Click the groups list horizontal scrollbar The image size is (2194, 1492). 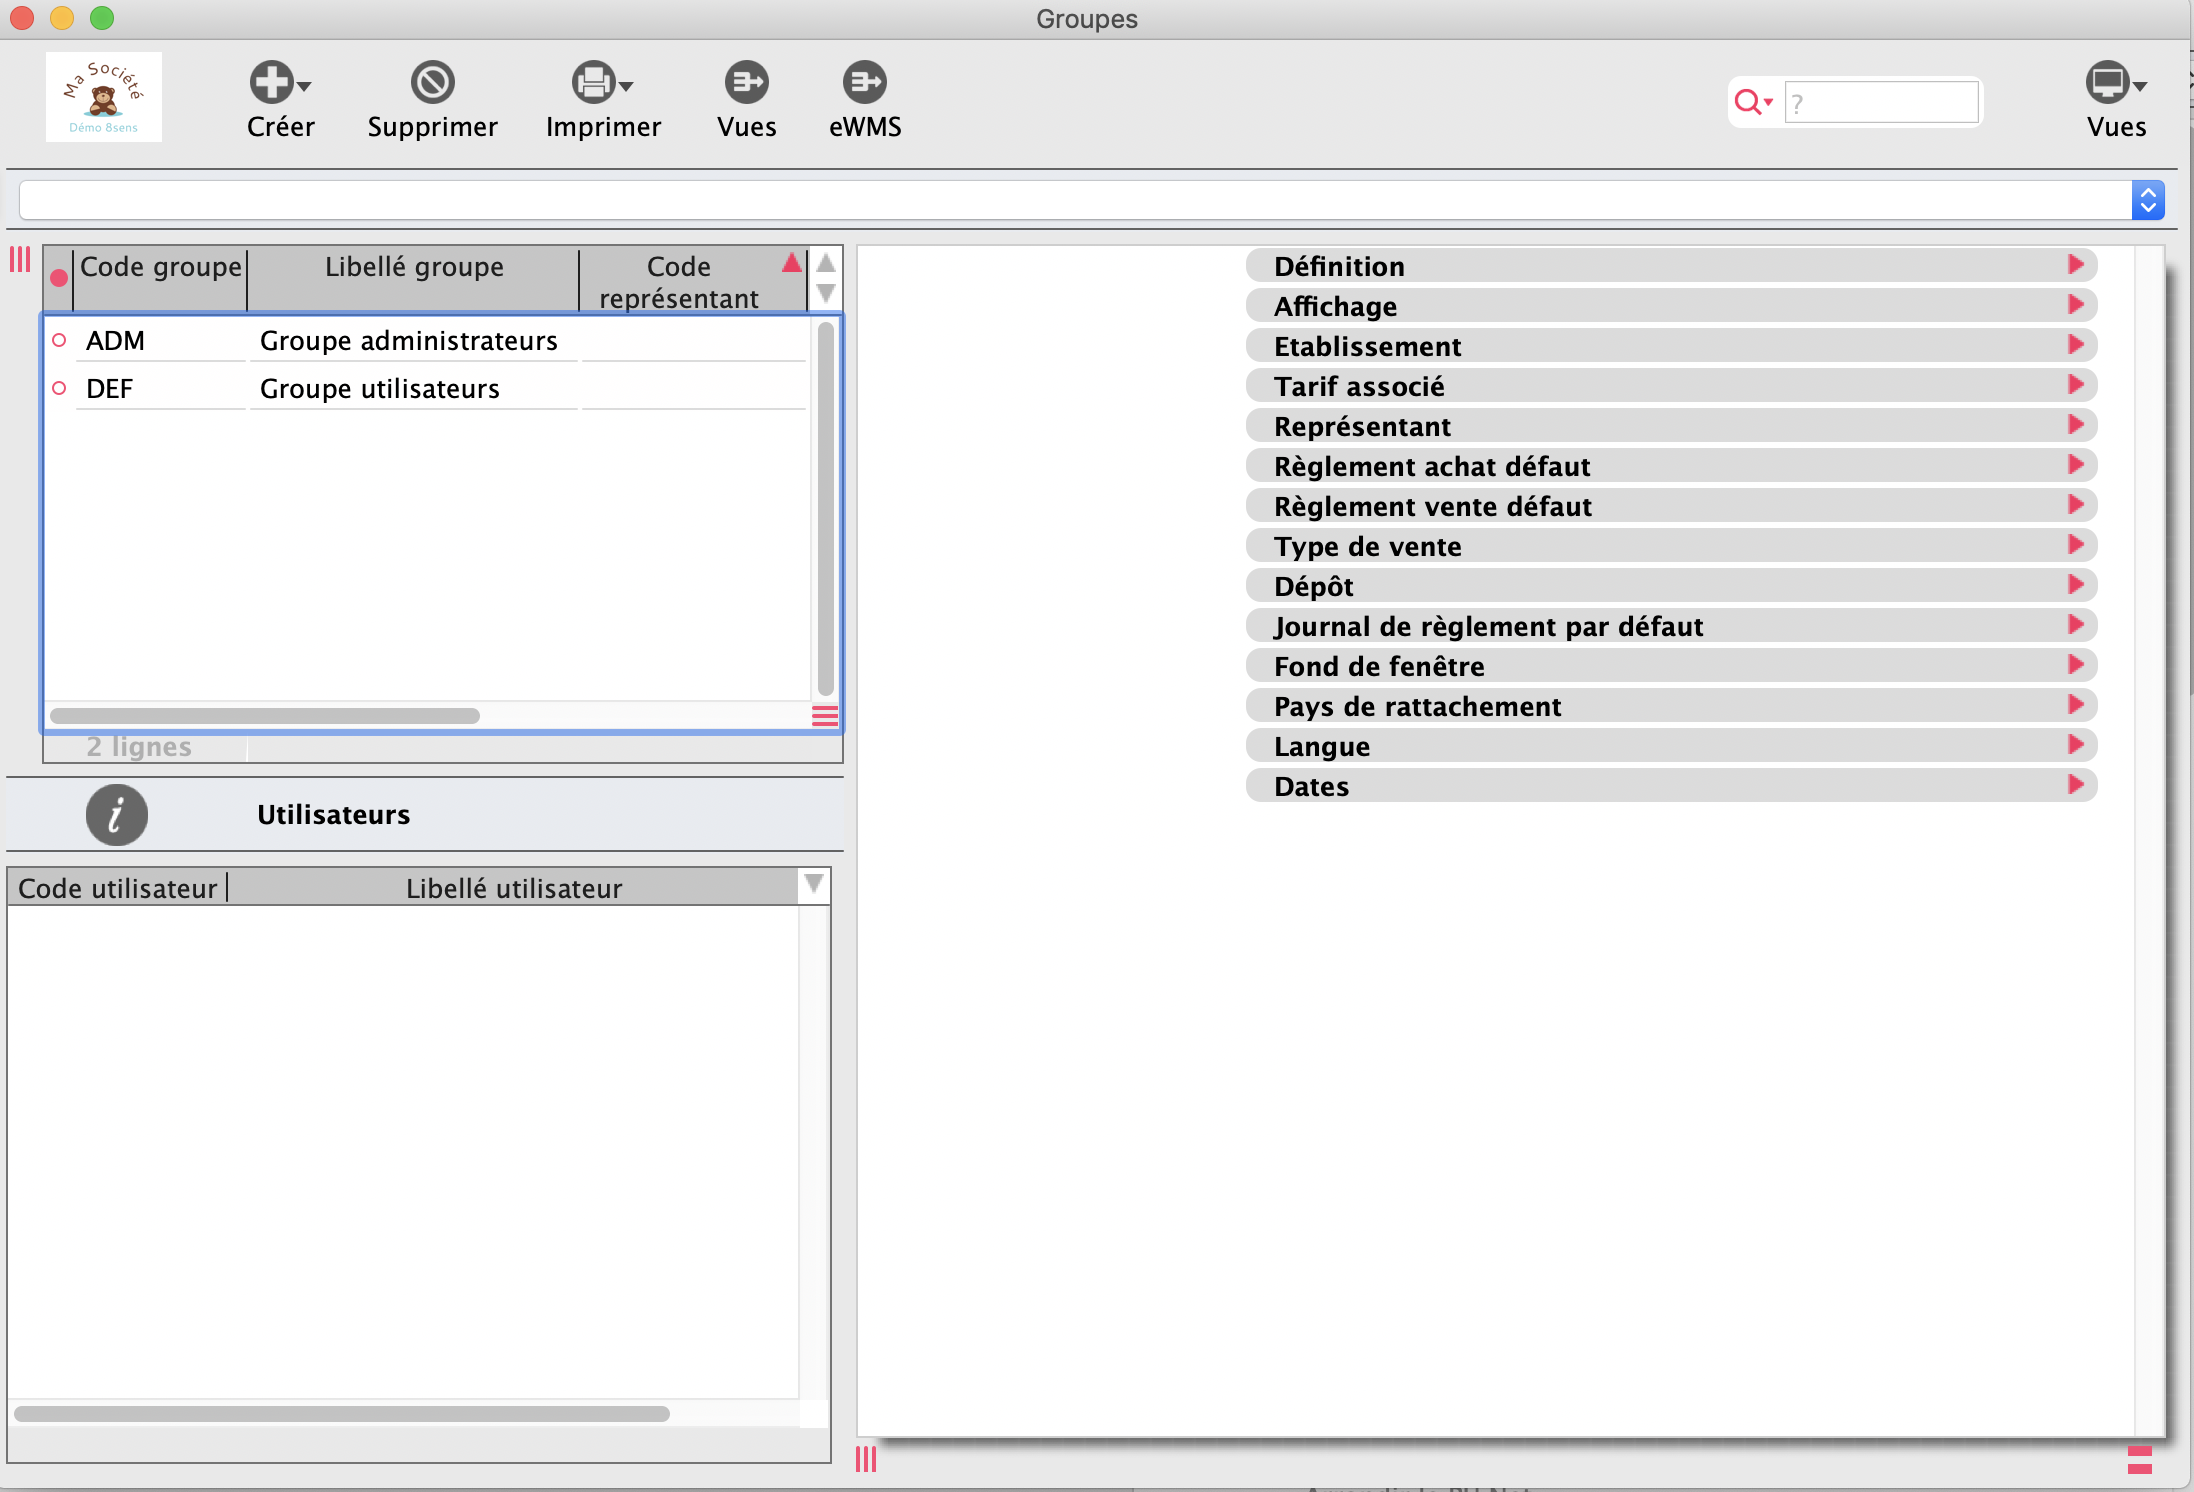tap(265, 716)
